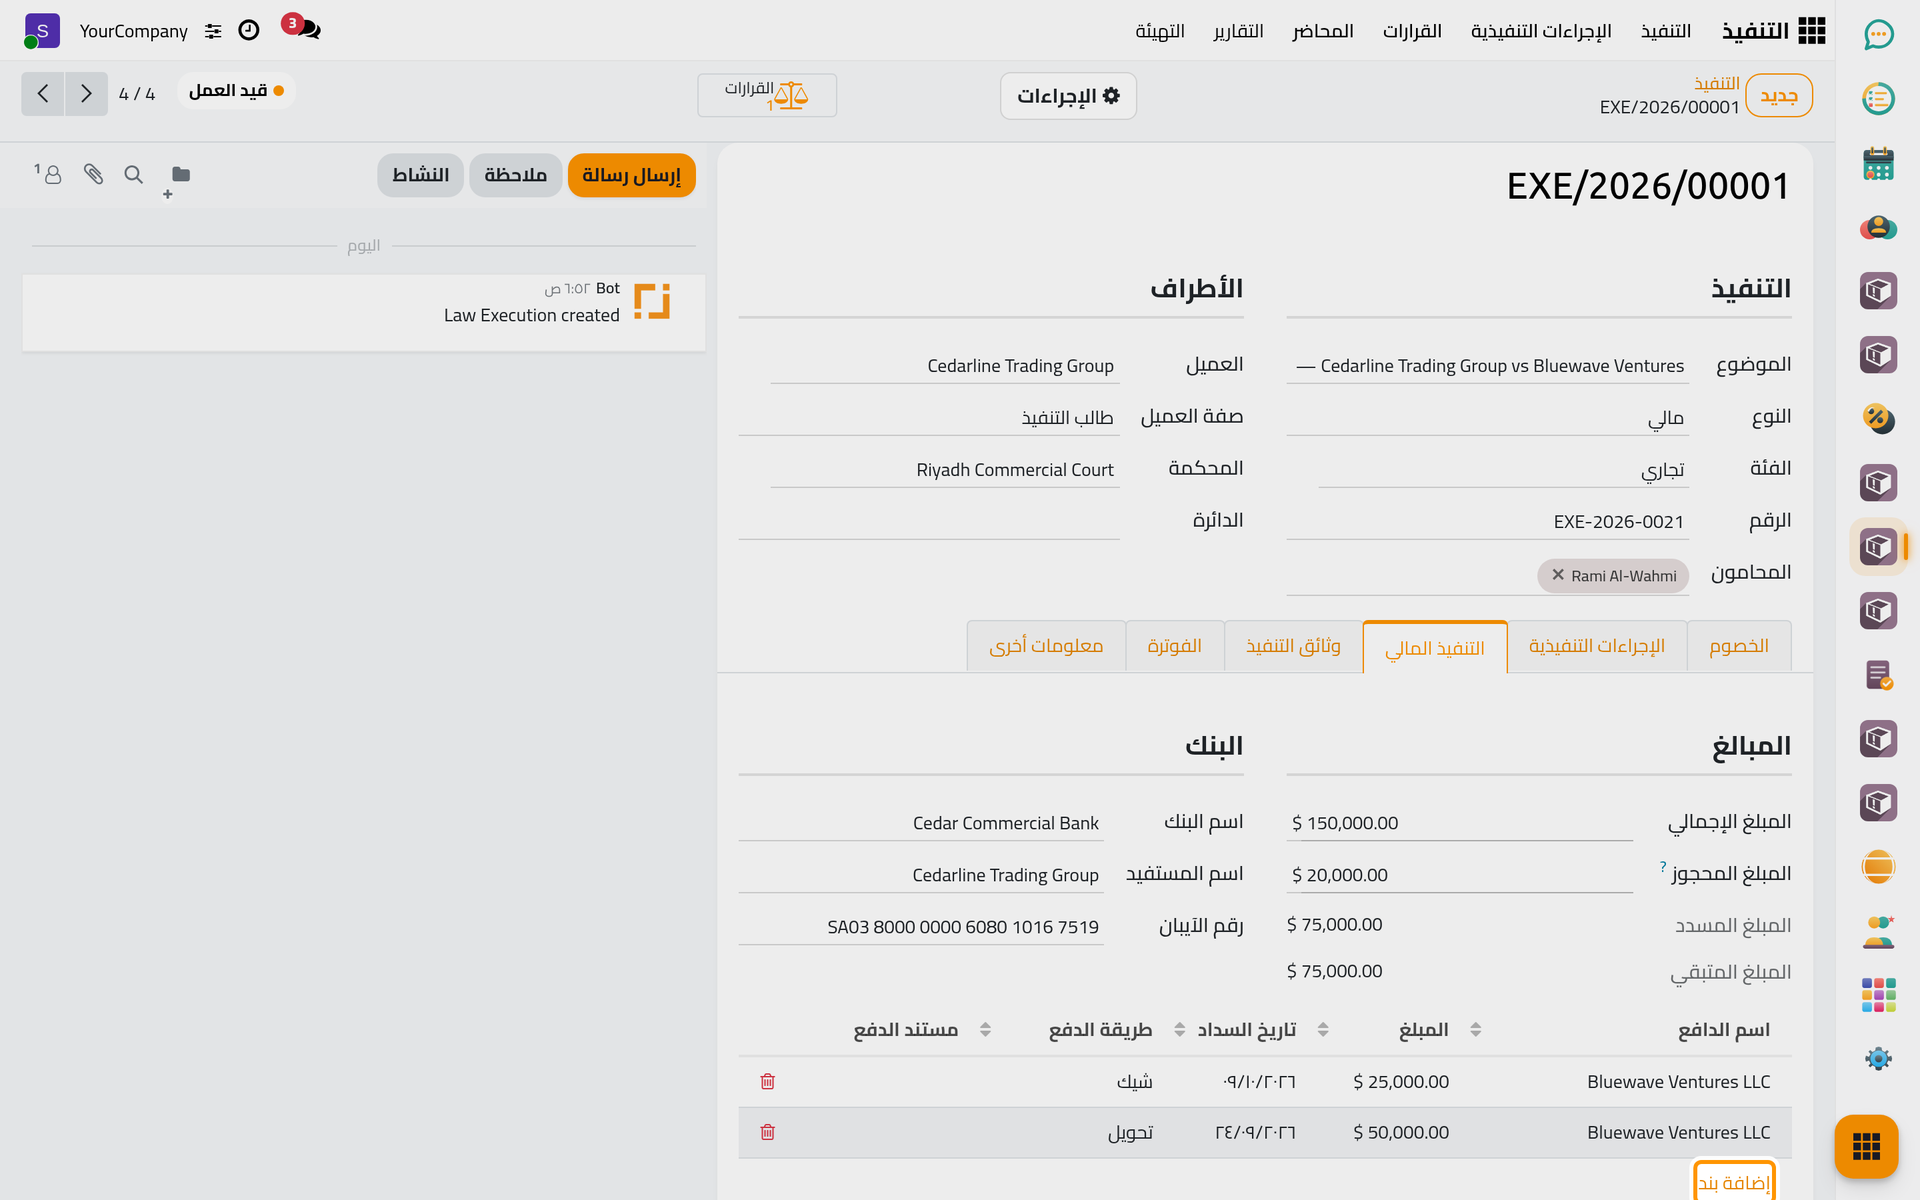This screenshot has height=1200, width=1920.
Task: Click the search icon in chatter
Action: coord(133,175)
